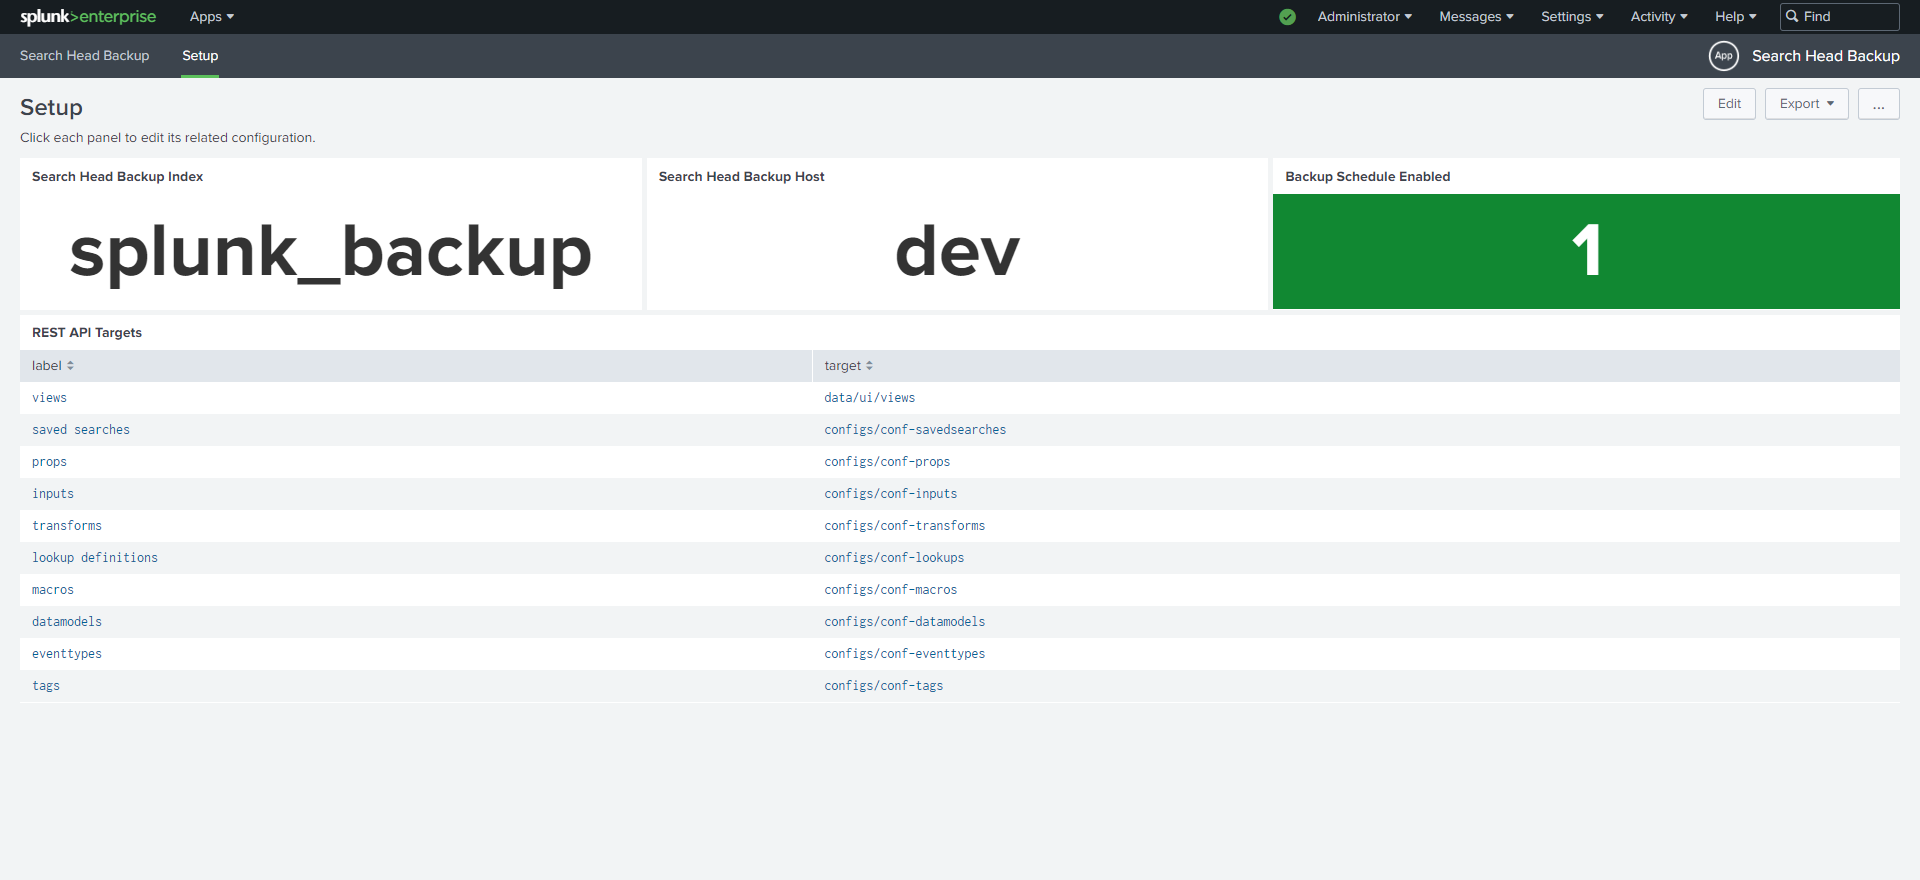Image resolution: width=1920 pixels, height=880 pixels.
Task: Click the round App icon beside Search Head Backup
Action: [x=1723, y=56]
